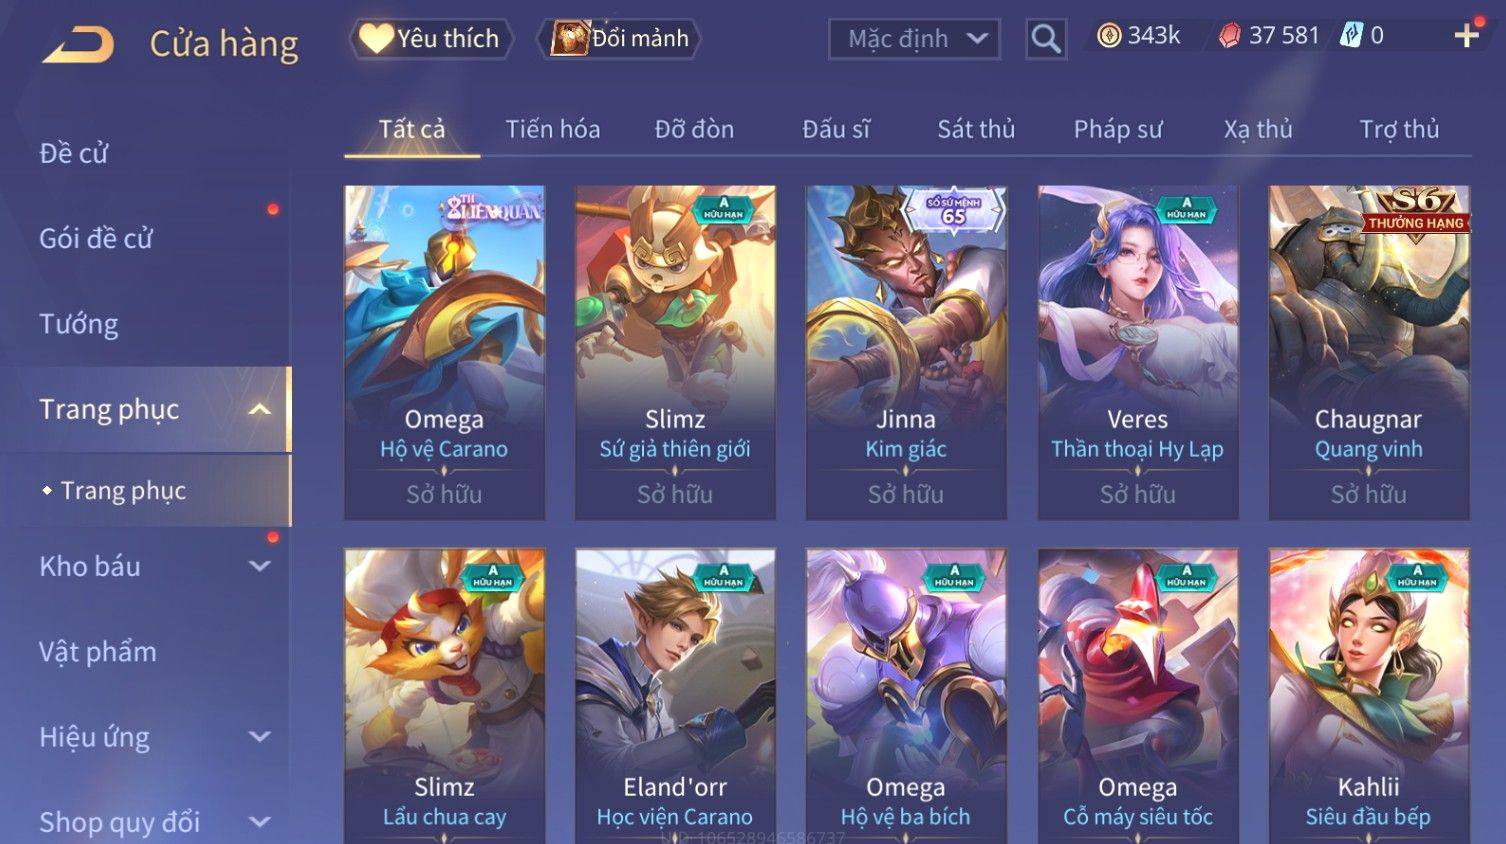Switch to the Tiến hóa tab
The image size is (1506, 844).
click(553, 130)
